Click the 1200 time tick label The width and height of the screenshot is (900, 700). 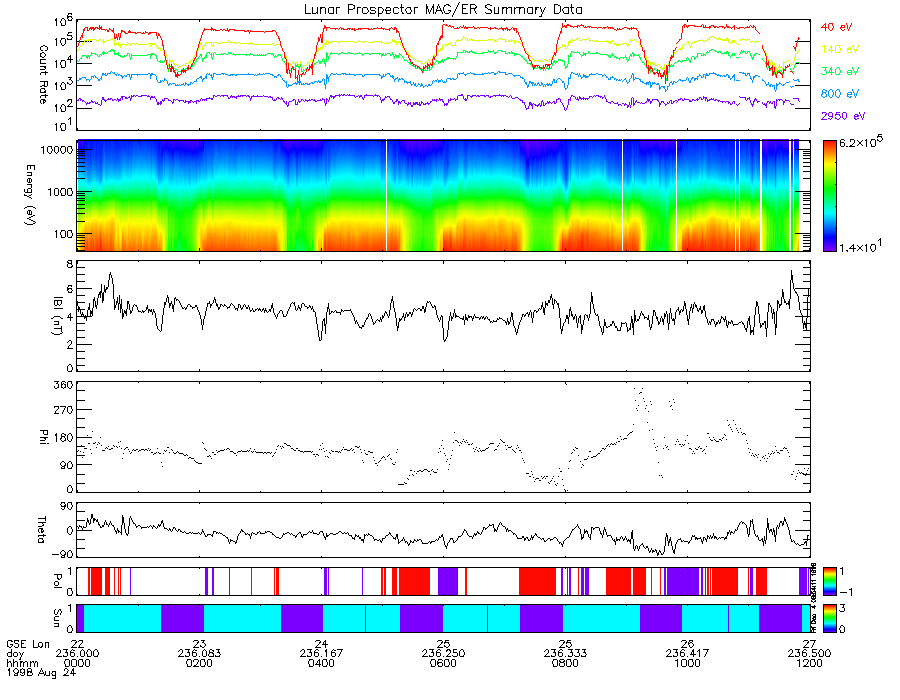[809, 663]
